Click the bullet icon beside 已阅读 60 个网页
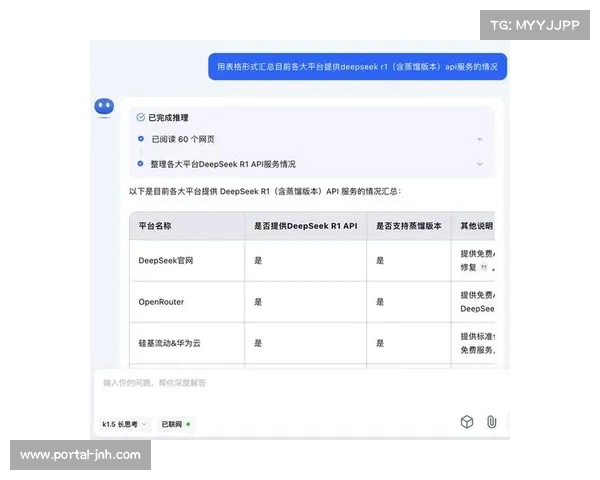 pyautogui.click(x=140, y=139)
